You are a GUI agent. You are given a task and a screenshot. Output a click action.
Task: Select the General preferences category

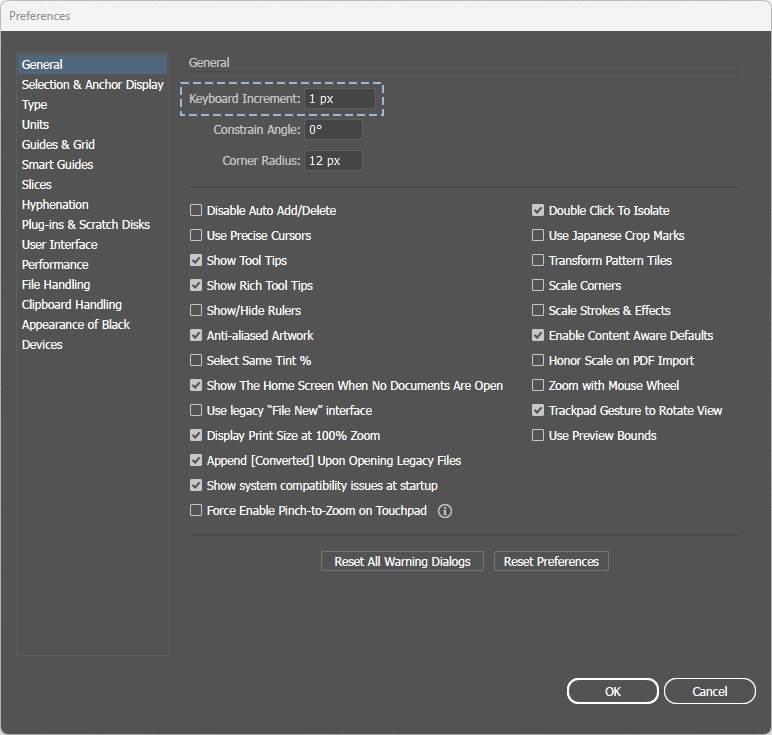click(93, 64)
